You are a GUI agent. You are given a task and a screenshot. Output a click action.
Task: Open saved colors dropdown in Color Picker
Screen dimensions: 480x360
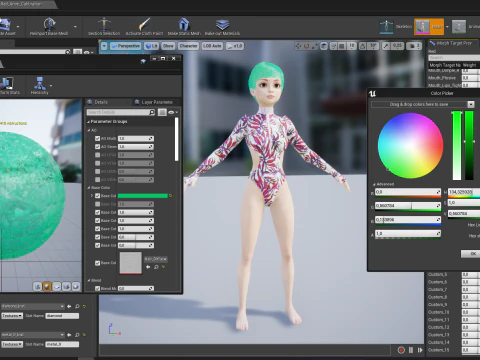(x=471, y=104)
